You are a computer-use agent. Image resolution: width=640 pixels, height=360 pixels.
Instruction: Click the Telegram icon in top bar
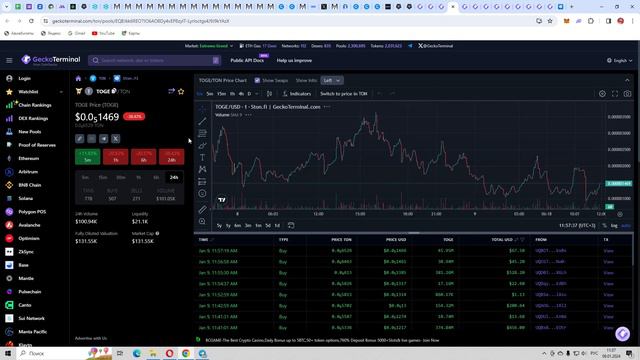tap(410, 46)
